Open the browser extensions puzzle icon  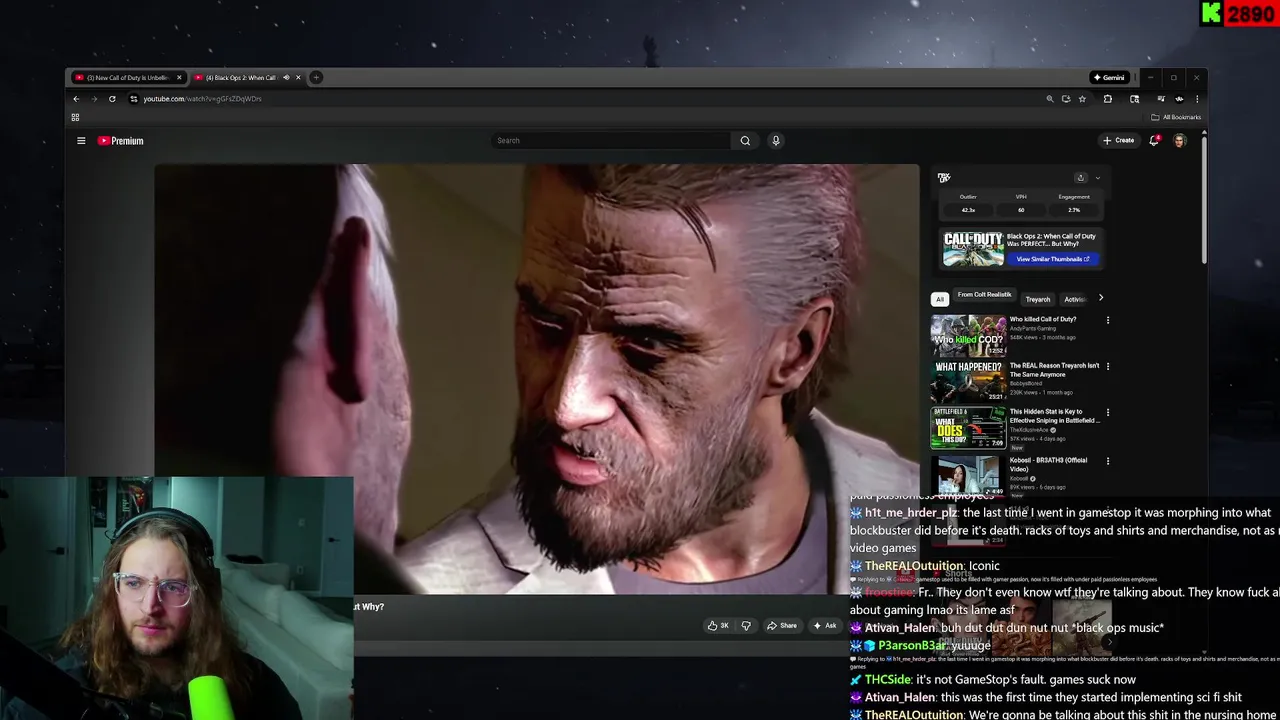tap(1107, 99)
